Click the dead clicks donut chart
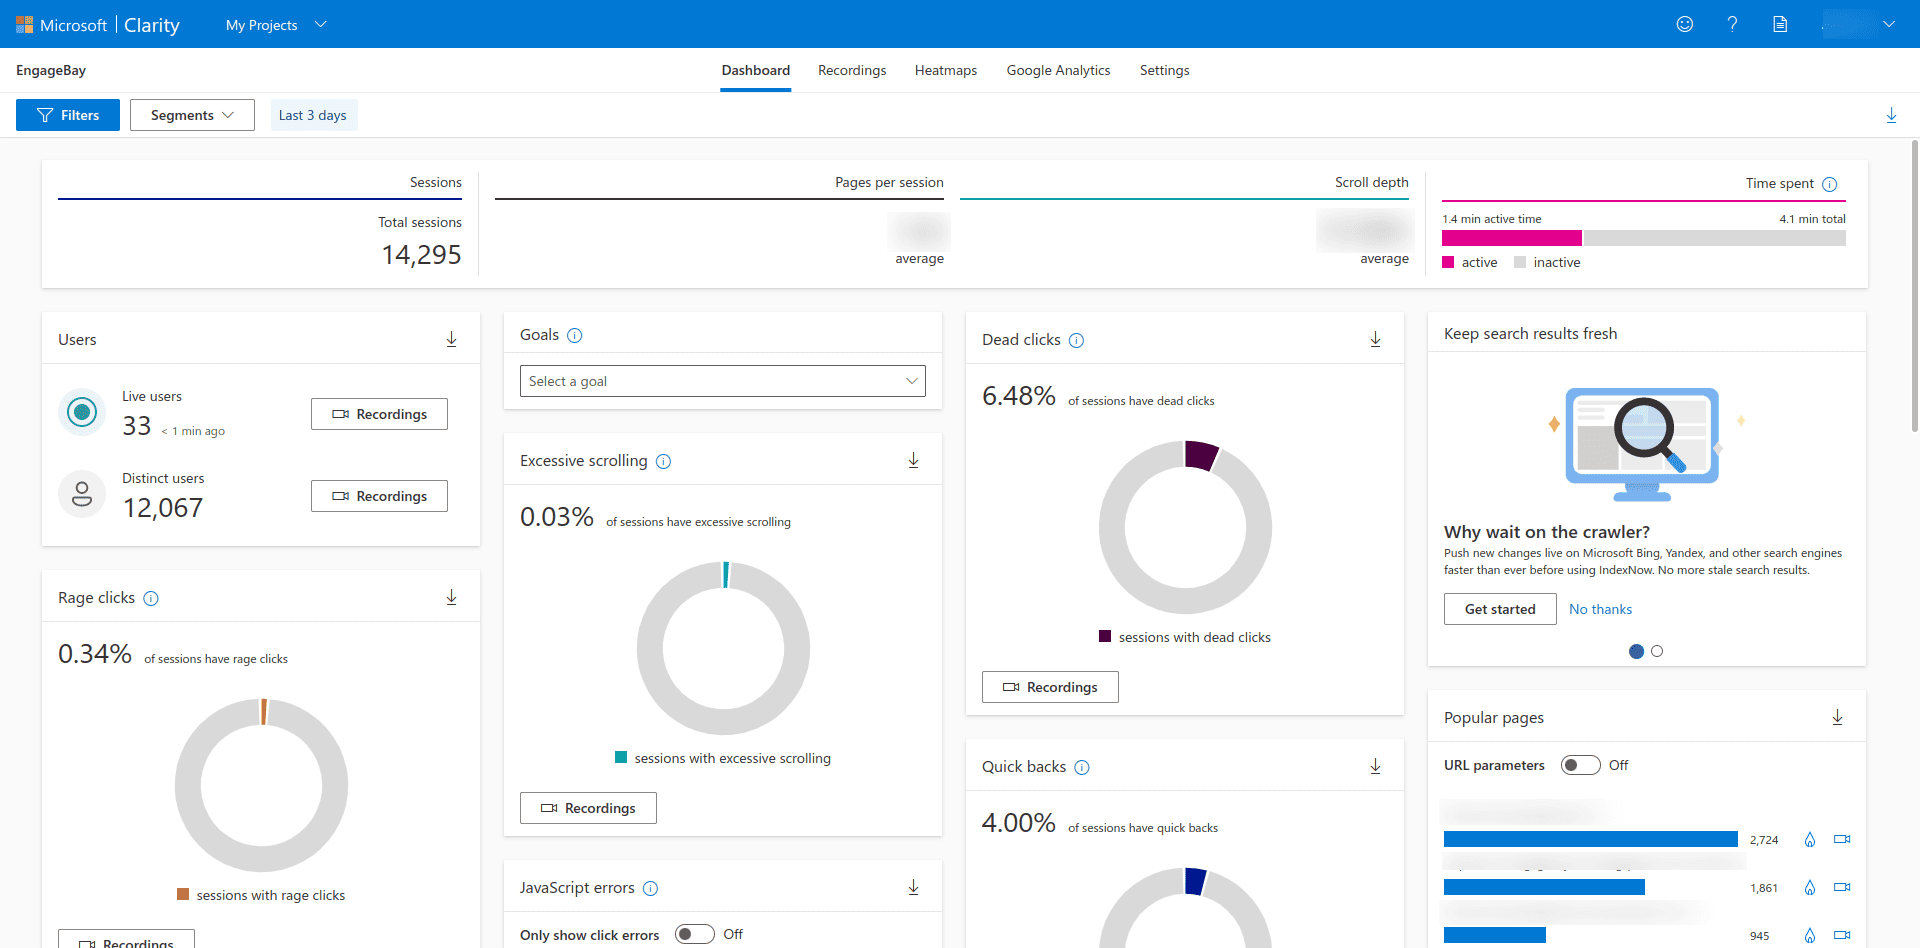 tap(1185, 527)
